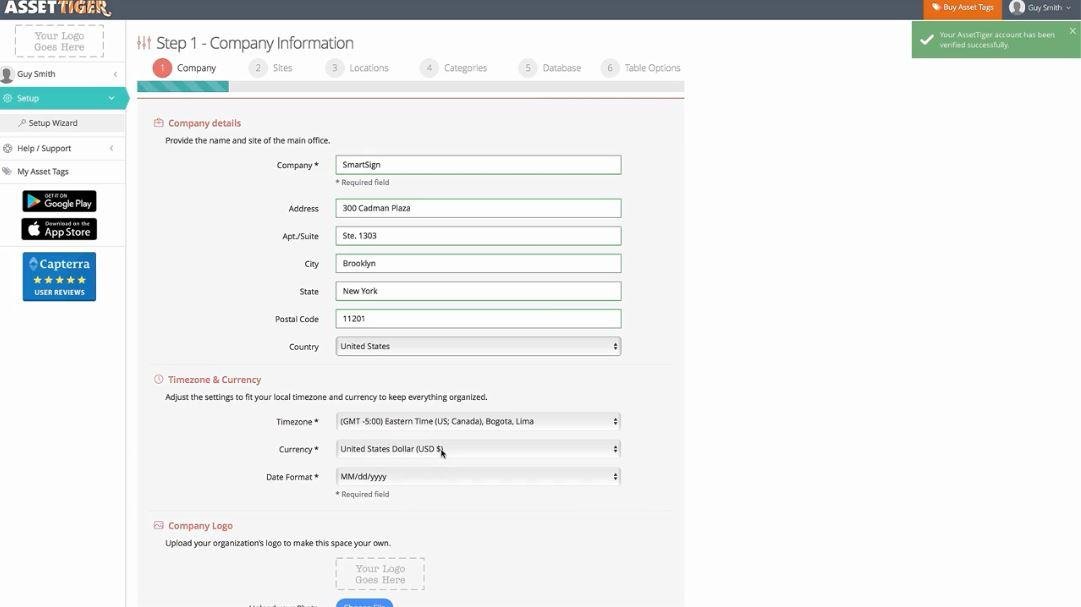The width and height of the screenshot is (1081, 607).
Task: Open the Timezone dropdown
Action: click(x=478, y=421)
